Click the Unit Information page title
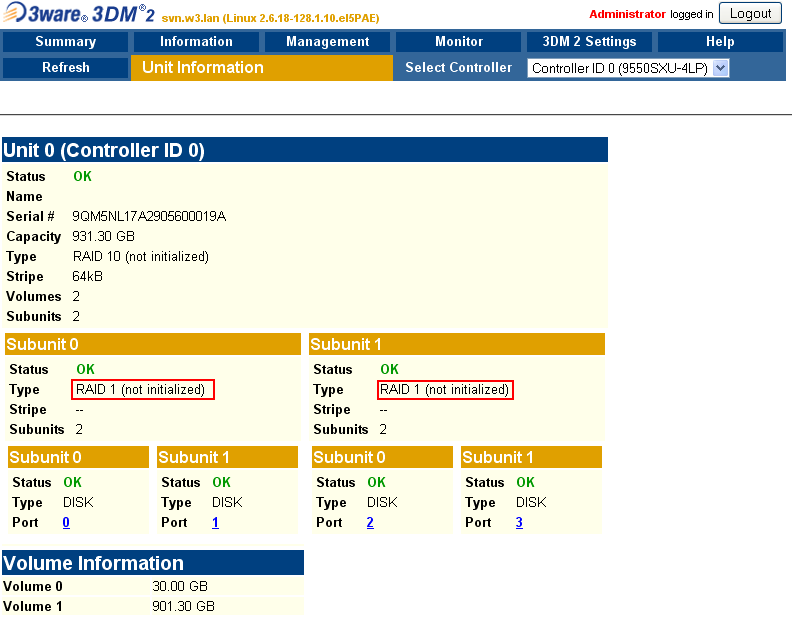 coord(203,68)
